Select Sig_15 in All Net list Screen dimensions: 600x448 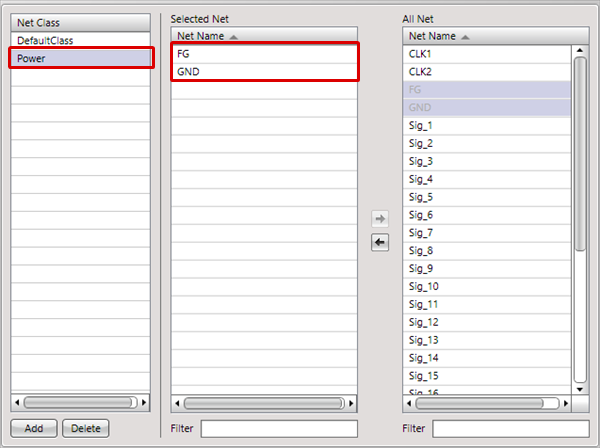pos(487,376)
